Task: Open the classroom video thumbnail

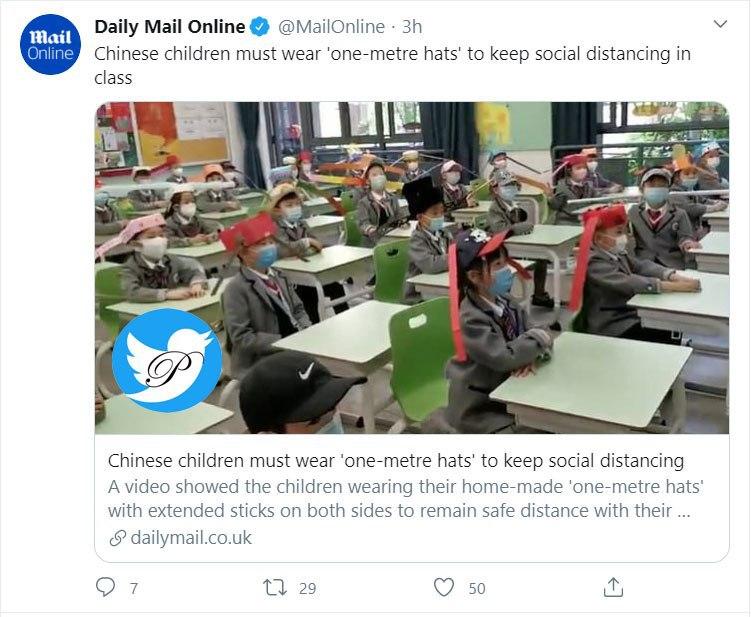Action: (x=412, y=268)
